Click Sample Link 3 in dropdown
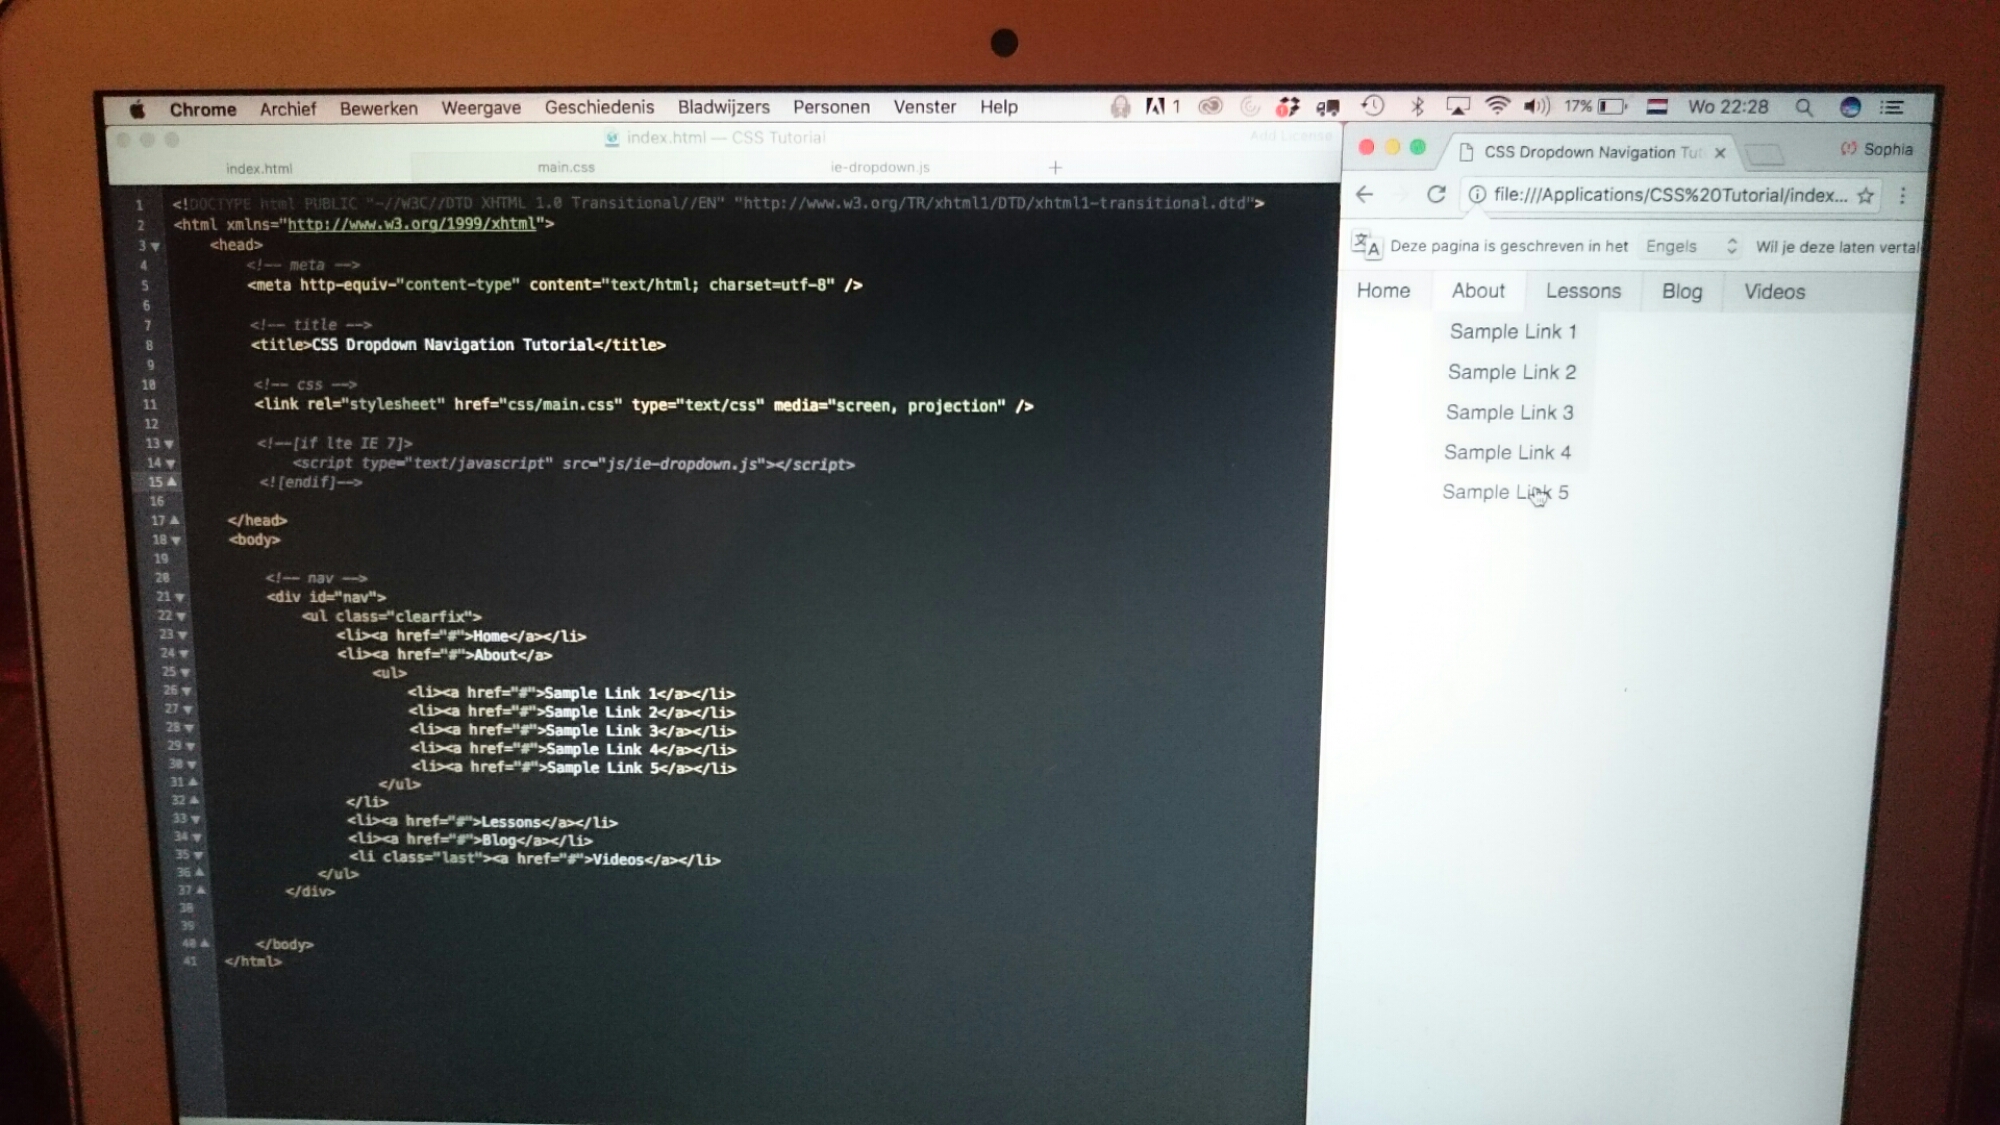The height and width of the screenshot is (1125, 2000). point(1509,412)
